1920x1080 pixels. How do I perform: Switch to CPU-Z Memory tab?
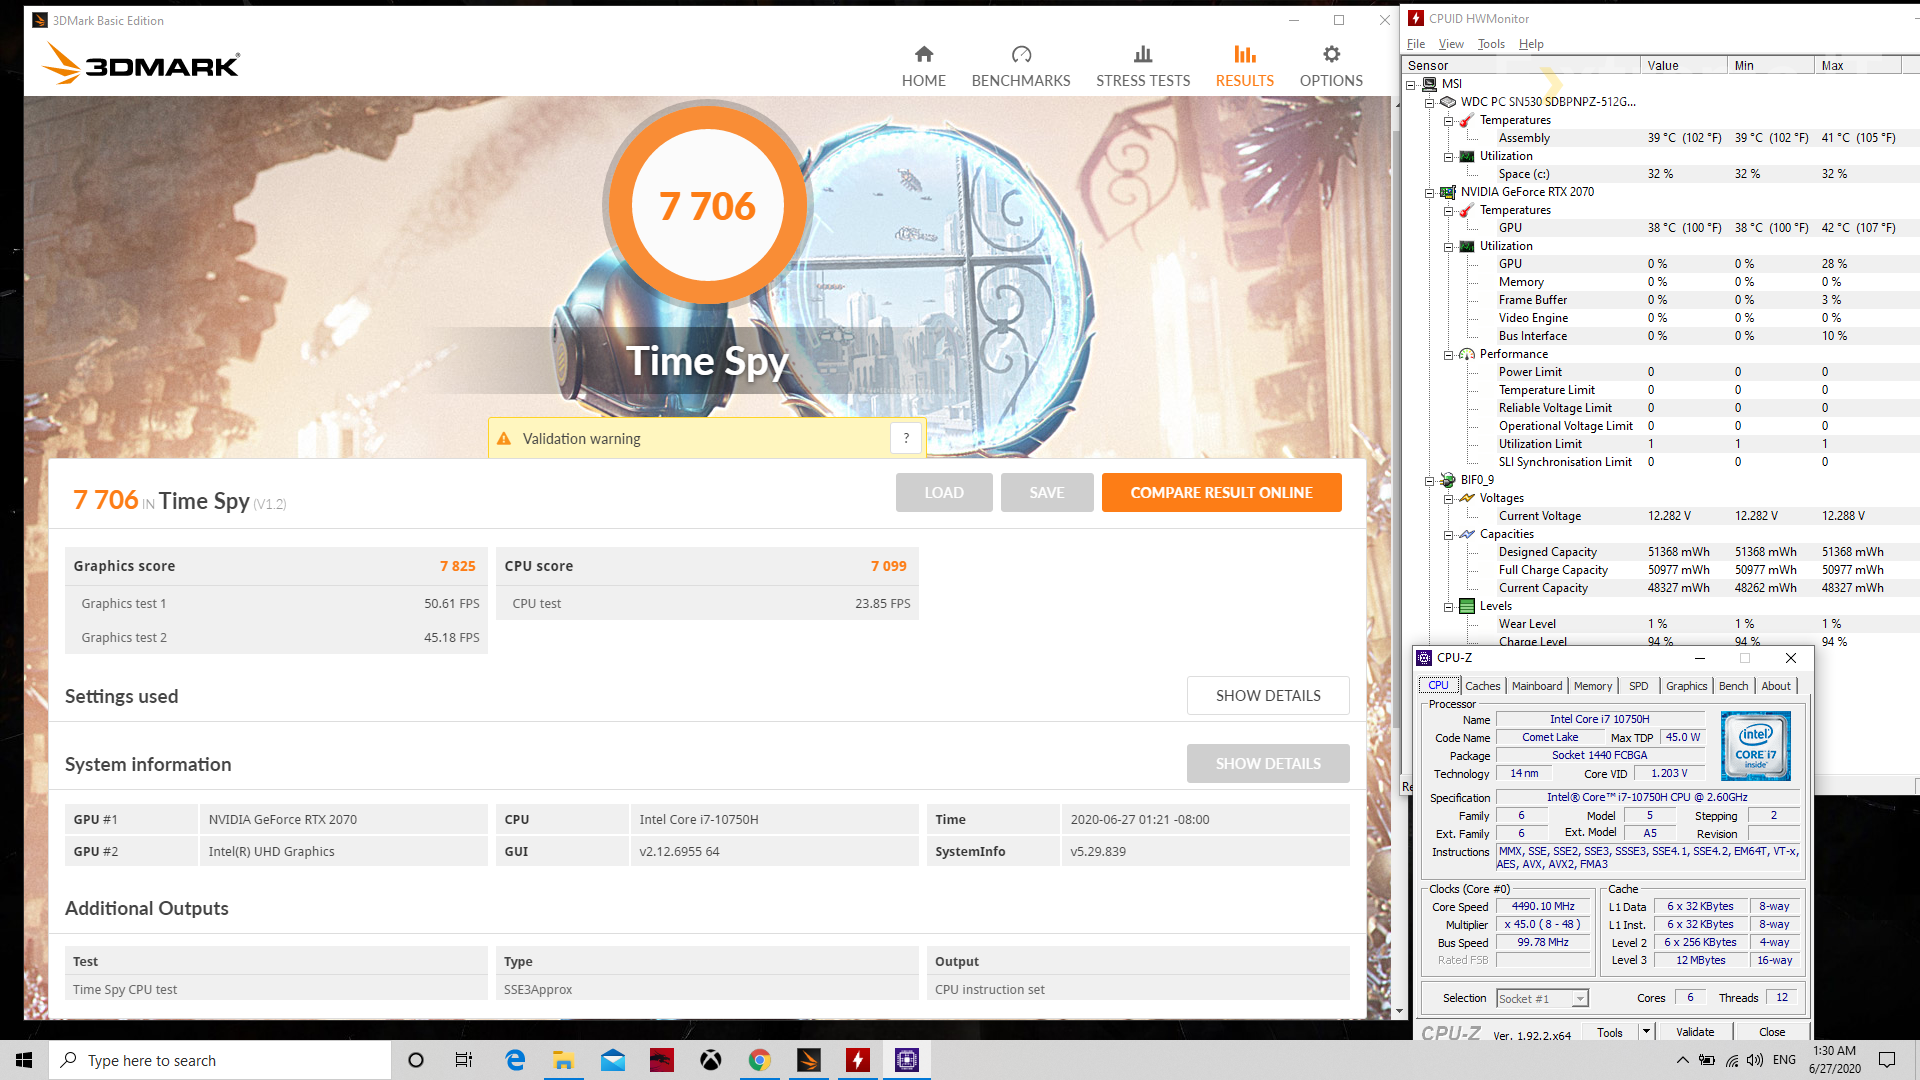1593,686
